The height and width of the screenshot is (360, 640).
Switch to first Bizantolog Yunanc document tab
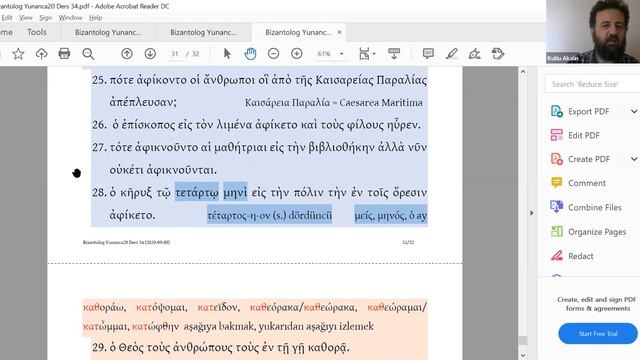coord(108,32)
